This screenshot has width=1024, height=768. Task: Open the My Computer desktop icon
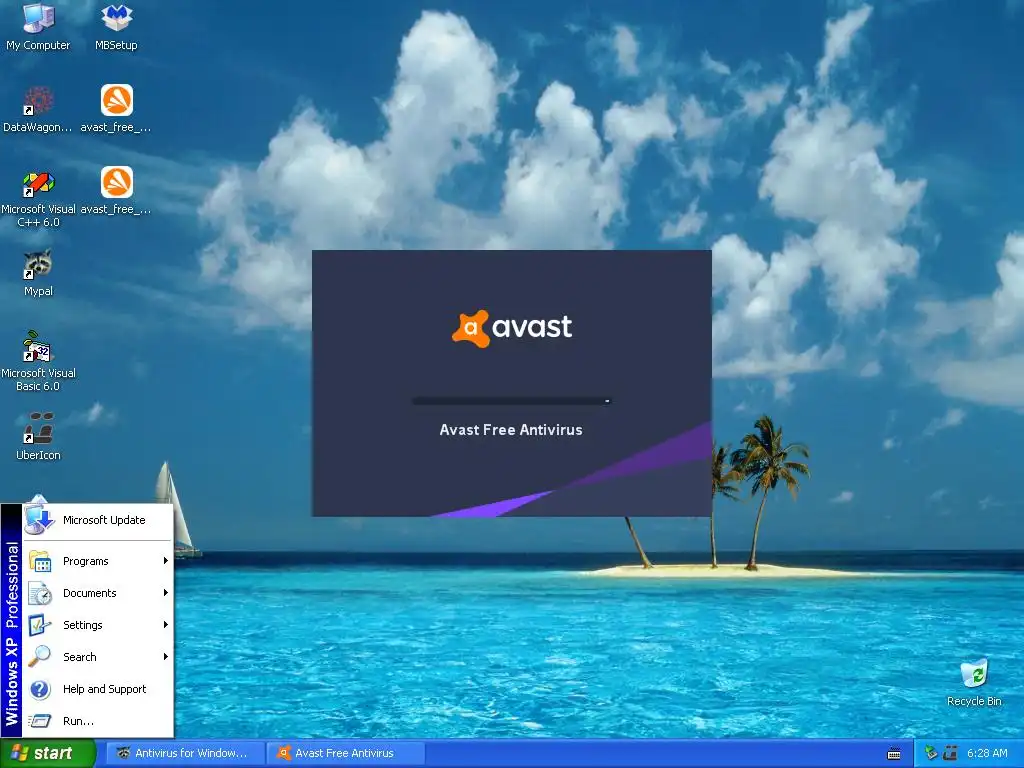click(38, 26)
